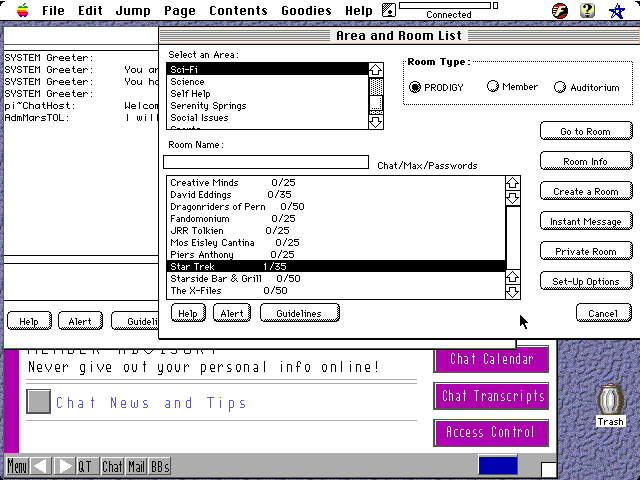Screen dimensions: 642x480
Task: Open the Edit menu
Action: [90, 10]
